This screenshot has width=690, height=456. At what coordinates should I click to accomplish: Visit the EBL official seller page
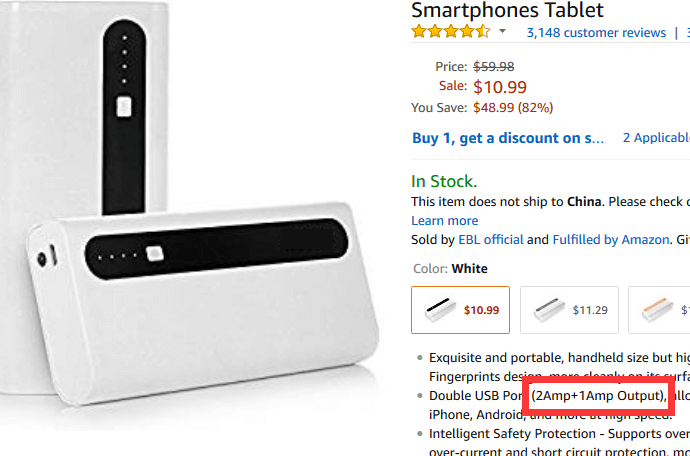pyautogui.click(x=491, y=239)
